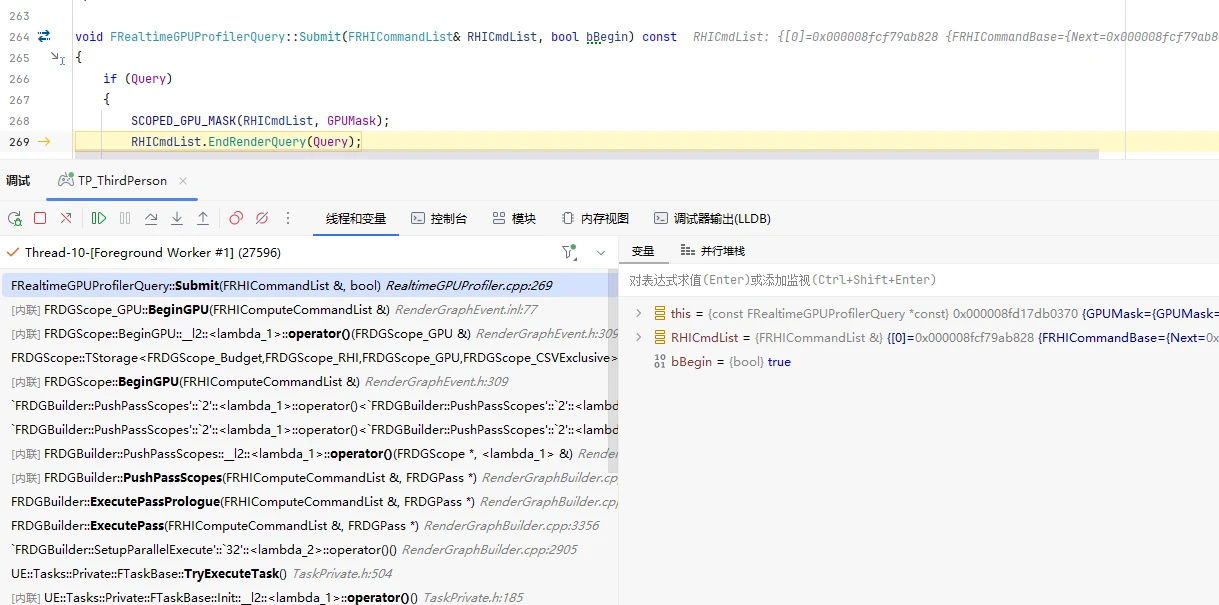Click the execution point arrow on line 269
Viewport: 1219px width, 605px height.
tap(44, 142)
